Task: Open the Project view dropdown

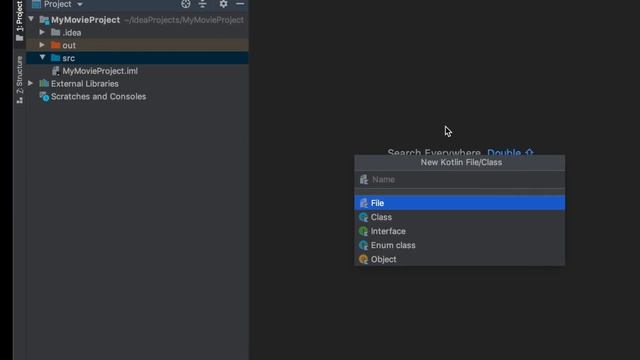Action: pyautogui.click(x=80, y=4)
